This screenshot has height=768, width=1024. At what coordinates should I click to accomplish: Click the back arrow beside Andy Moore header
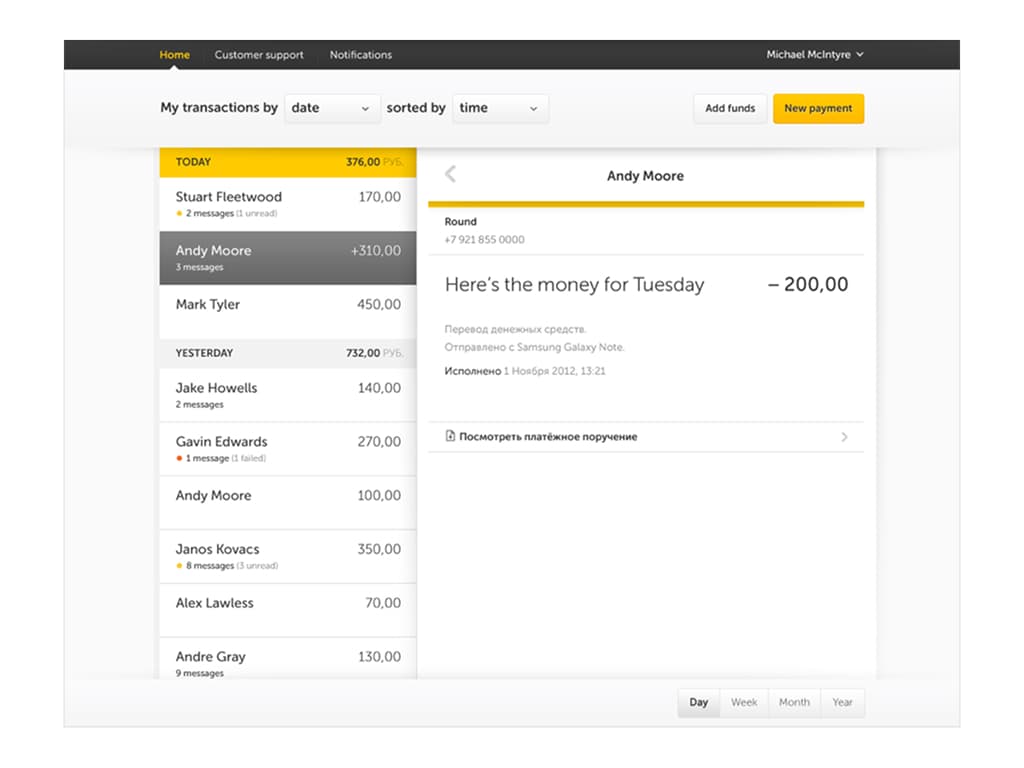click(450, 174)
